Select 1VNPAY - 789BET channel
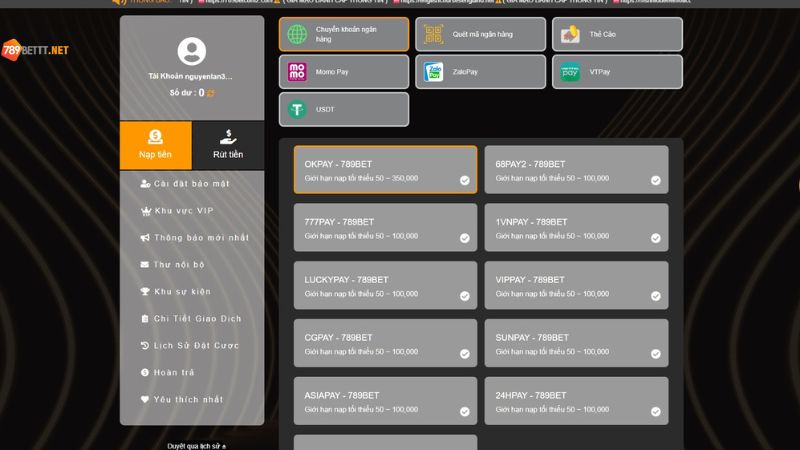Screen dimensions: 800x450 coord(577,228)
